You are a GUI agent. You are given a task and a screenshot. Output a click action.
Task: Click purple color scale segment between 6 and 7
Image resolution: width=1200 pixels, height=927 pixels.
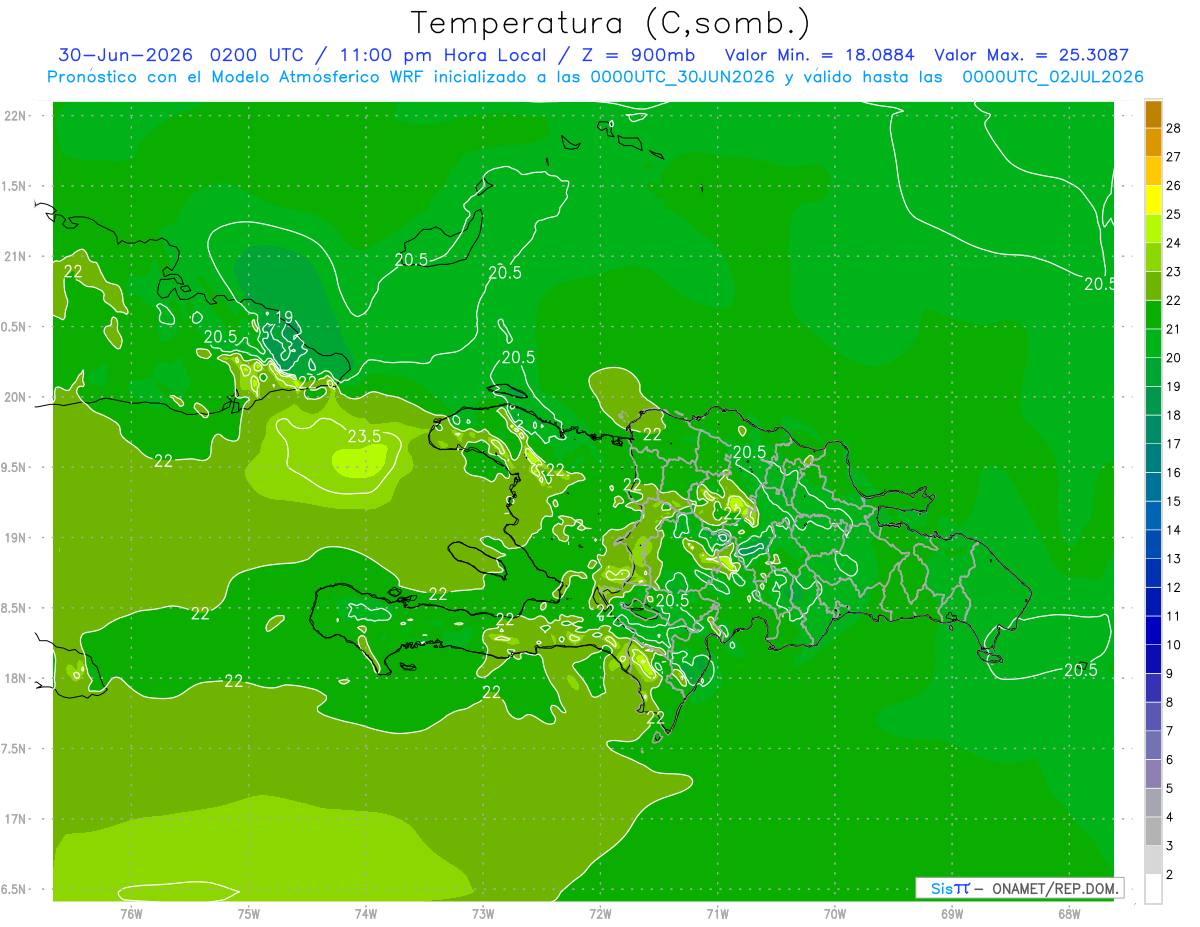coord(1153,746)
